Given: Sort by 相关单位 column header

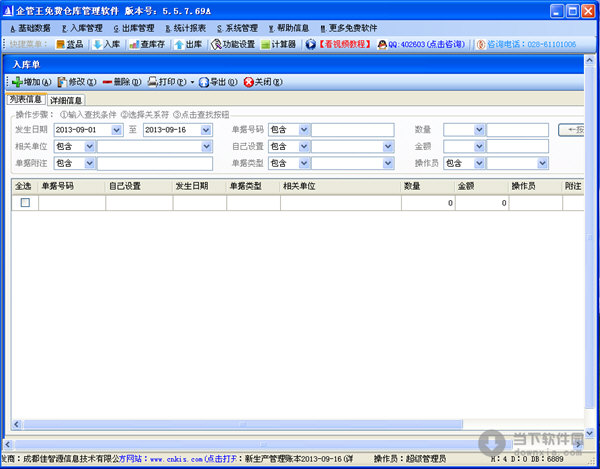Looking at the screenshot, I should (341, 186).
